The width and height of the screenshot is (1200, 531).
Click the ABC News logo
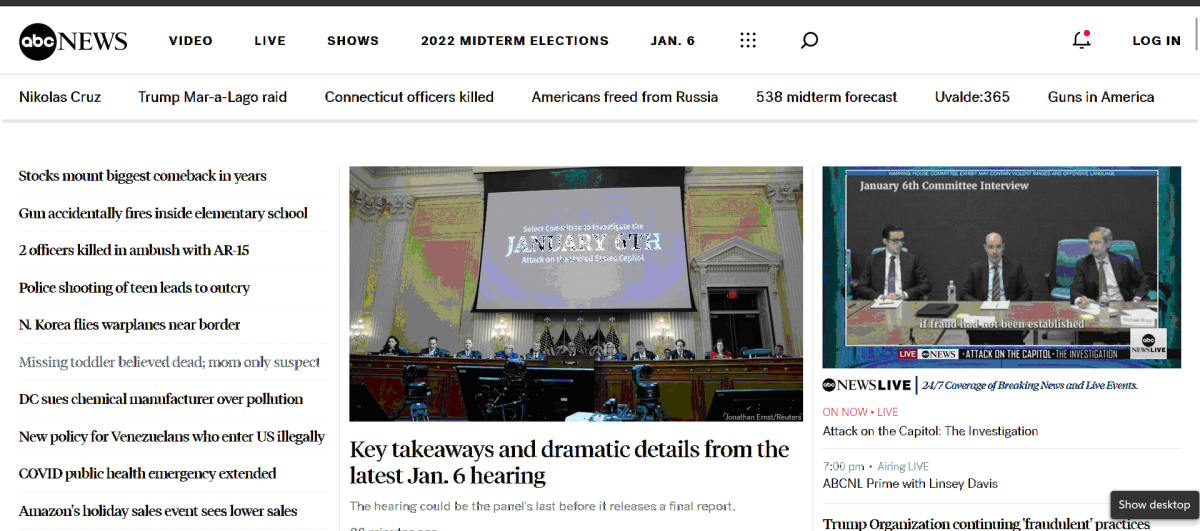point(73,41)
